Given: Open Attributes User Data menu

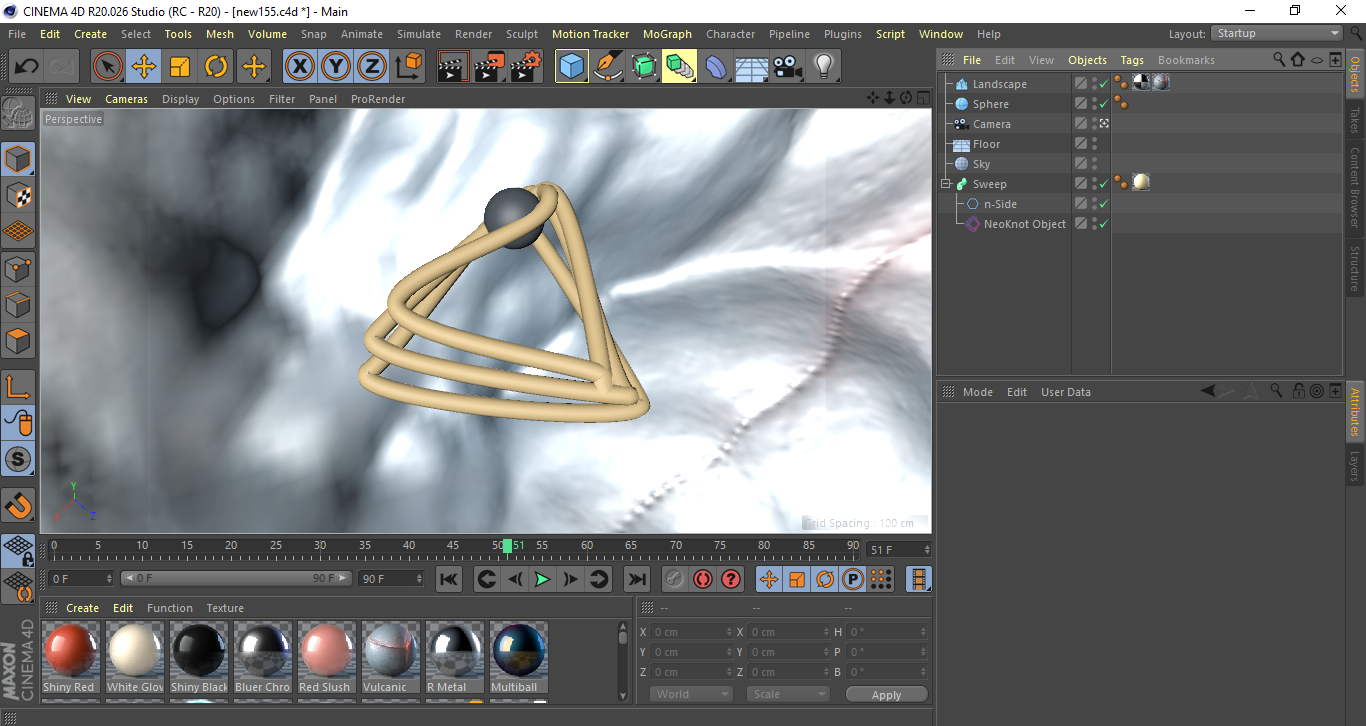Looking at the screenshot, I should pyautogui.click(x=1066, y=392).
